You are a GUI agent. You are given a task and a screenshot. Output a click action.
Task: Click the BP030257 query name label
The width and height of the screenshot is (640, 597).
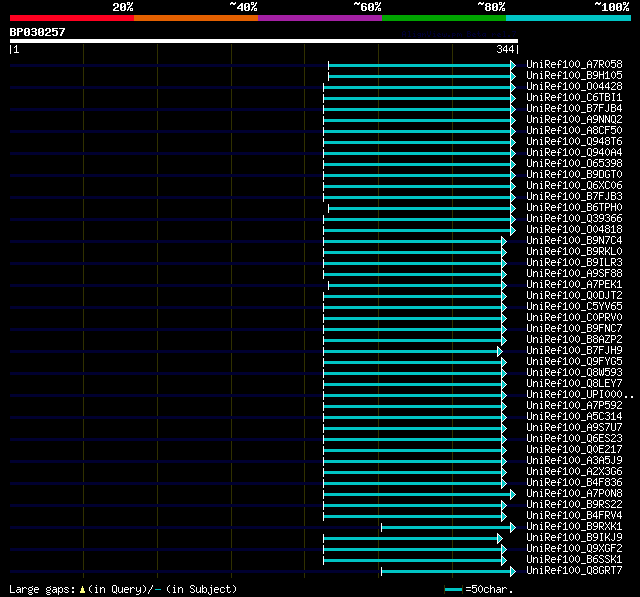click(x=38, y=32)
